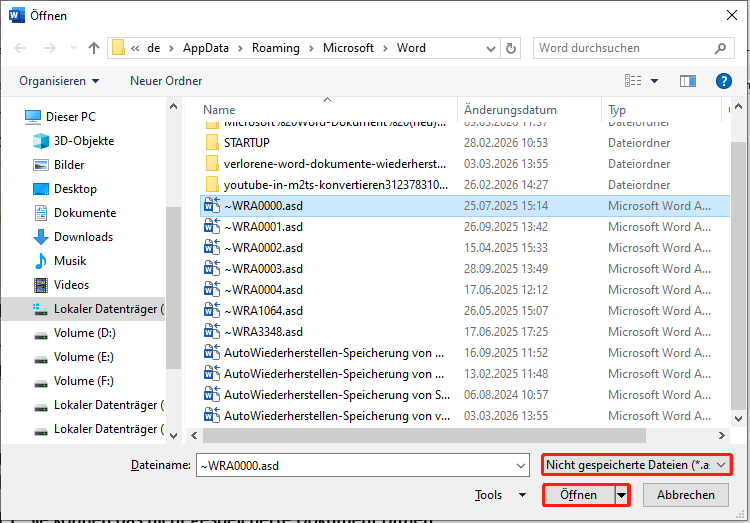Image resolution: width=750 pixels, height=523 pixels.
Task: Change the view layout icon
Action: coord(633,81)
